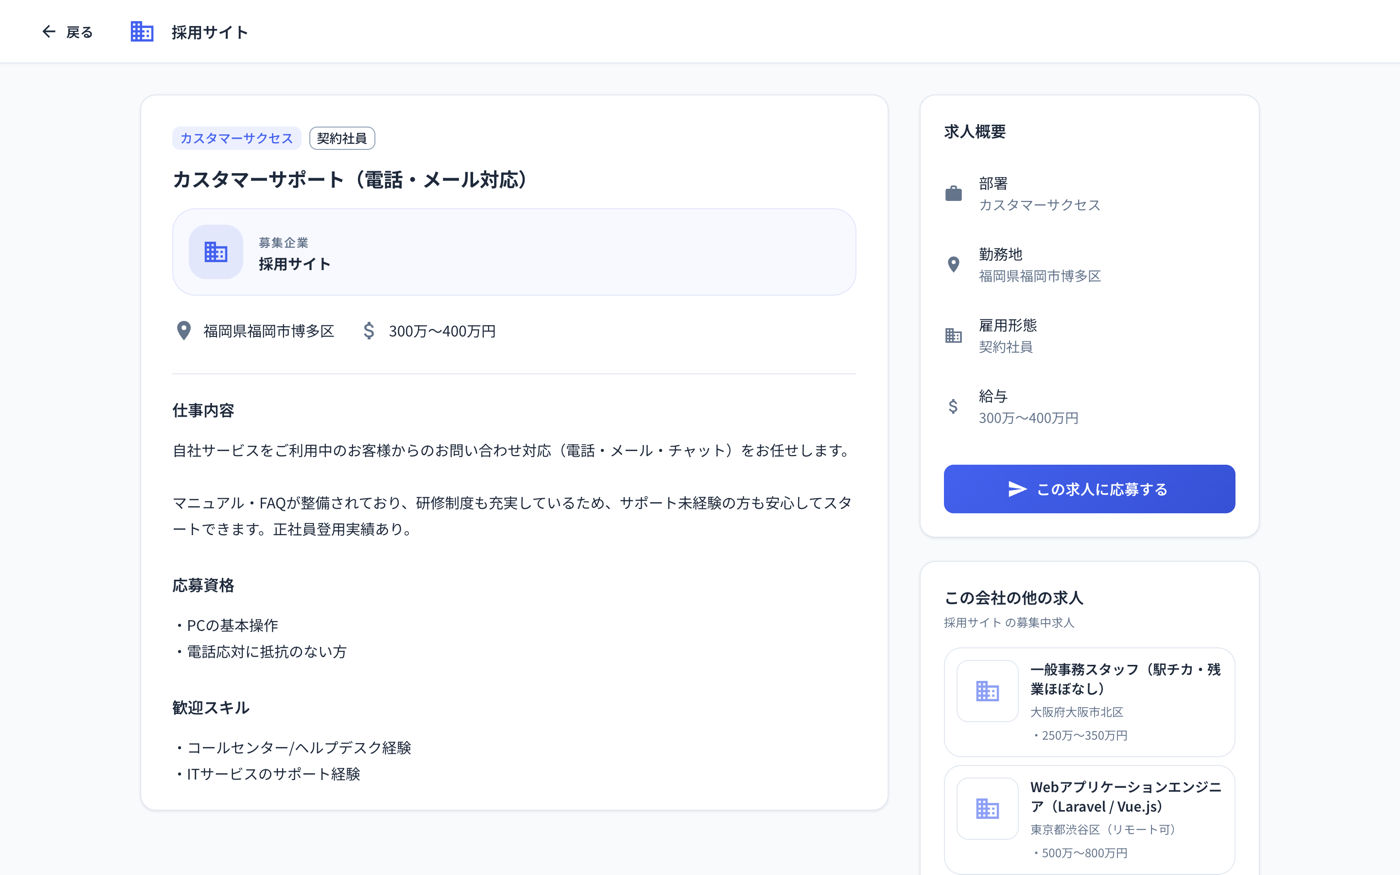
Task: Apply with the この求人に応募する button
Action: pyautogui.click(x=1089, y=489)
